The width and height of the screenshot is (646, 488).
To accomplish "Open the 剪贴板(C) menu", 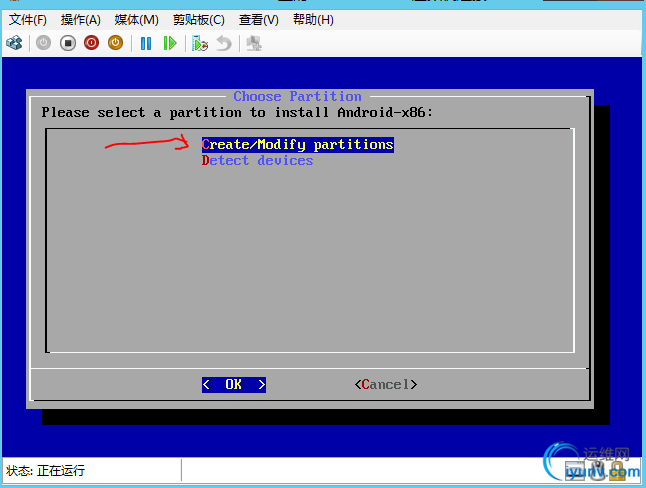I will coord(199,19).
